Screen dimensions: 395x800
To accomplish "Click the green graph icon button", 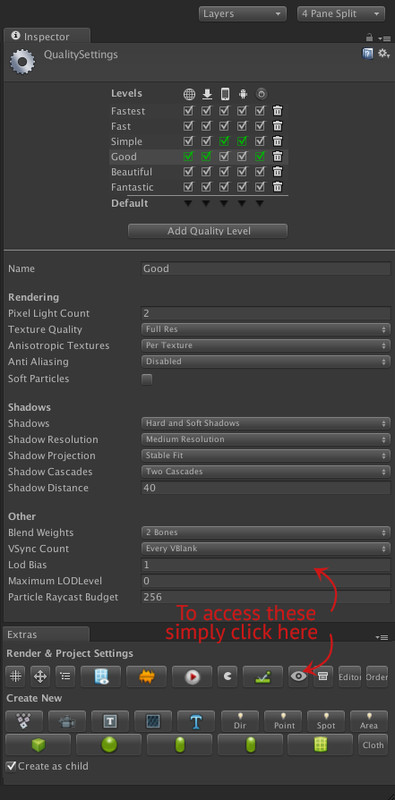I will (263, 677).
